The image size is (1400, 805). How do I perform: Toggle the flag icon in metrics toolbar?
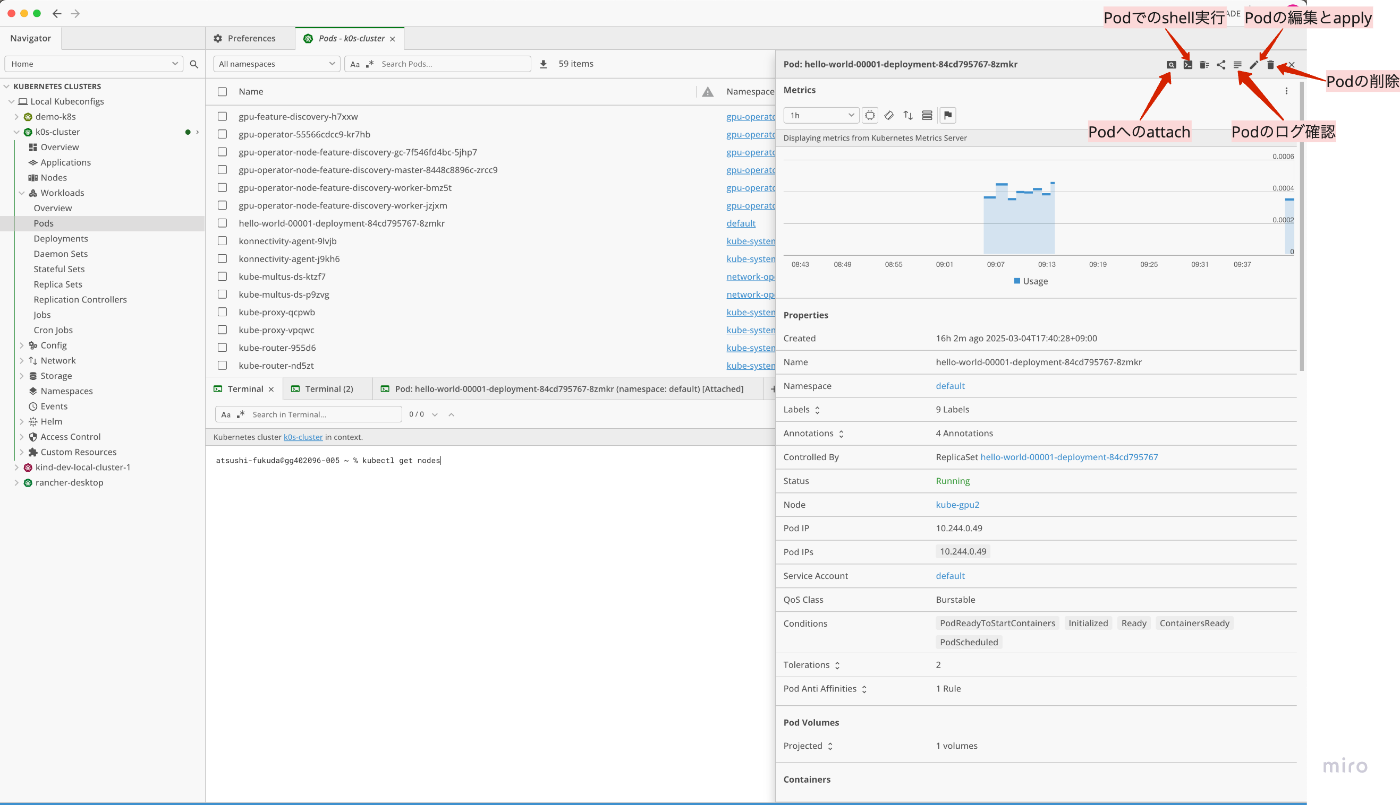click(x=947, y=115)
